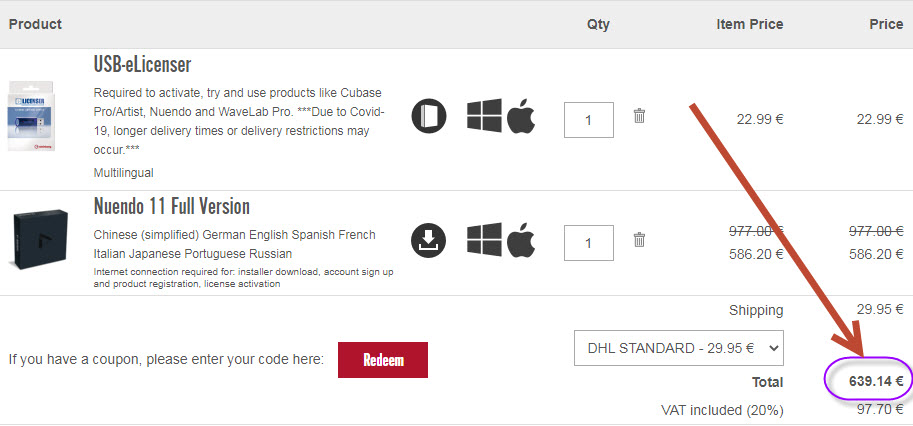Click the circled total 639.14 € amount
Viewport: 913px width, 426px height.
click(x=868, y=380)
